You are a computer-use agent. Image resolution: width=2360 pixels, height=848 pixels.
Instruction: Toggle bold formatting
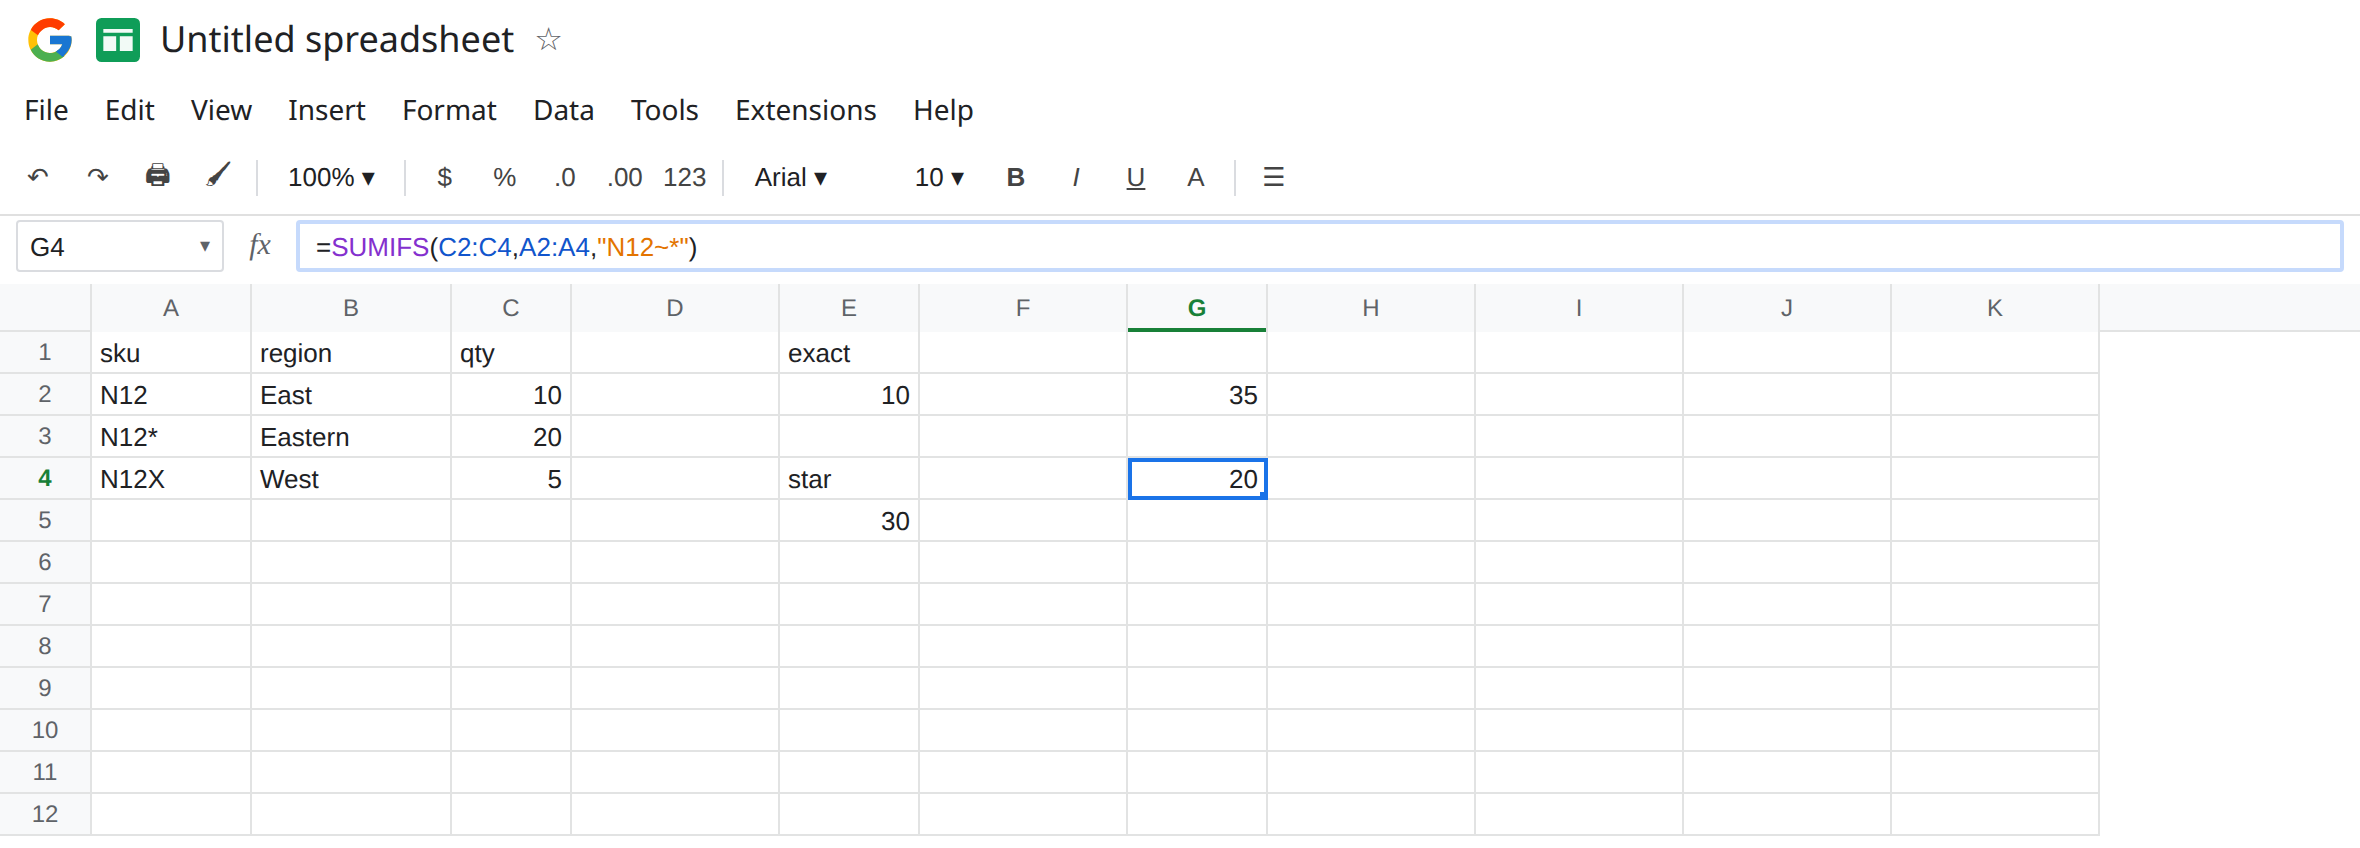pyautogui.click(x=1015, y=177)
